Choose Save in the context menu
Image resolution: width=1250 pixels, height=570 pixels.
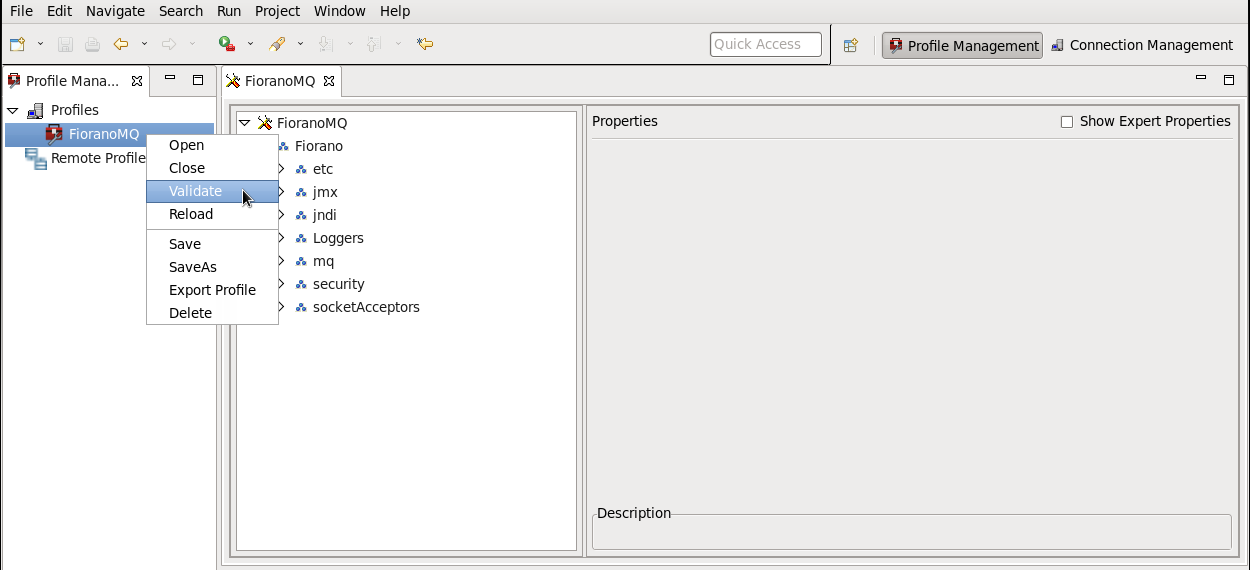pos(212,244)
